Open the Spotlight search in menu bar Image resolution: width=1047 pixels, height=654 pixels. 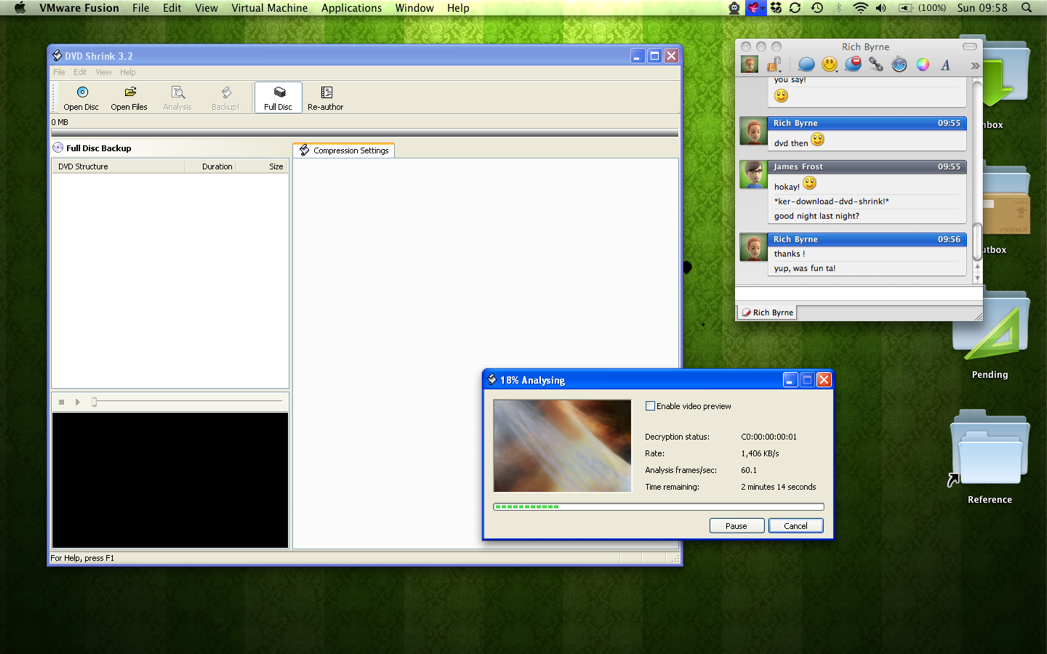pos(1027,8)
